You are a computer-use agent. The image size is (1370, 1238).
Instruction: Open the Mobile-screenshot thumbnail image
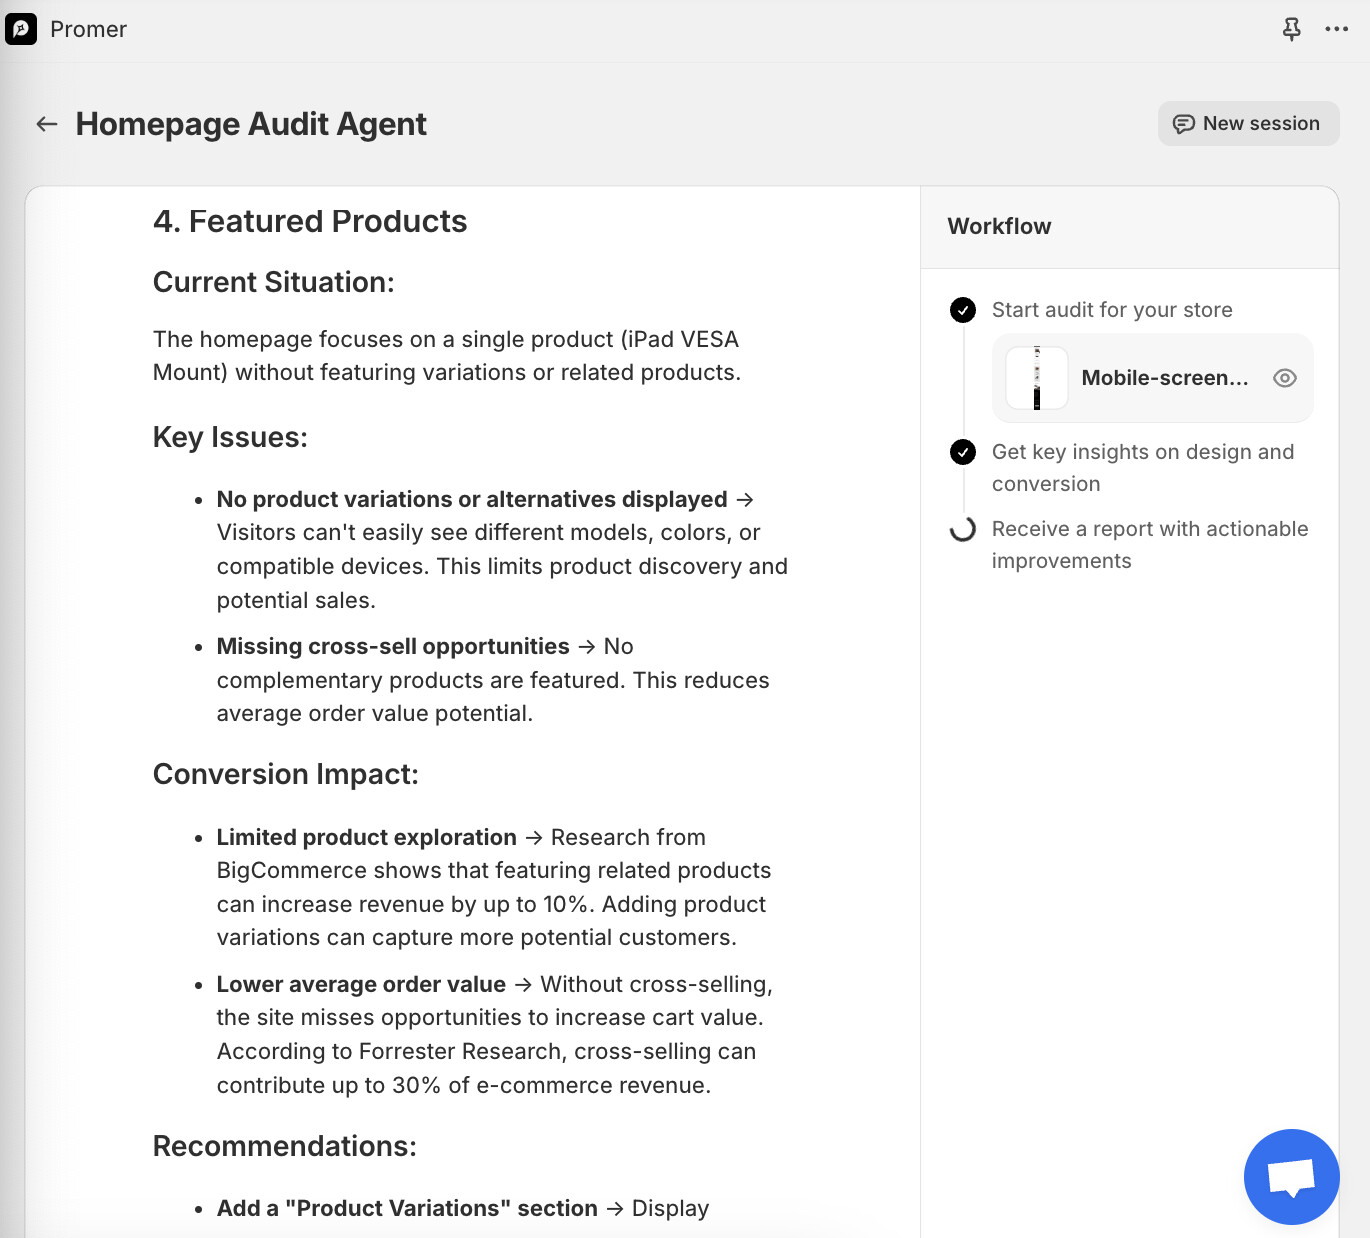click(1037, 378)
